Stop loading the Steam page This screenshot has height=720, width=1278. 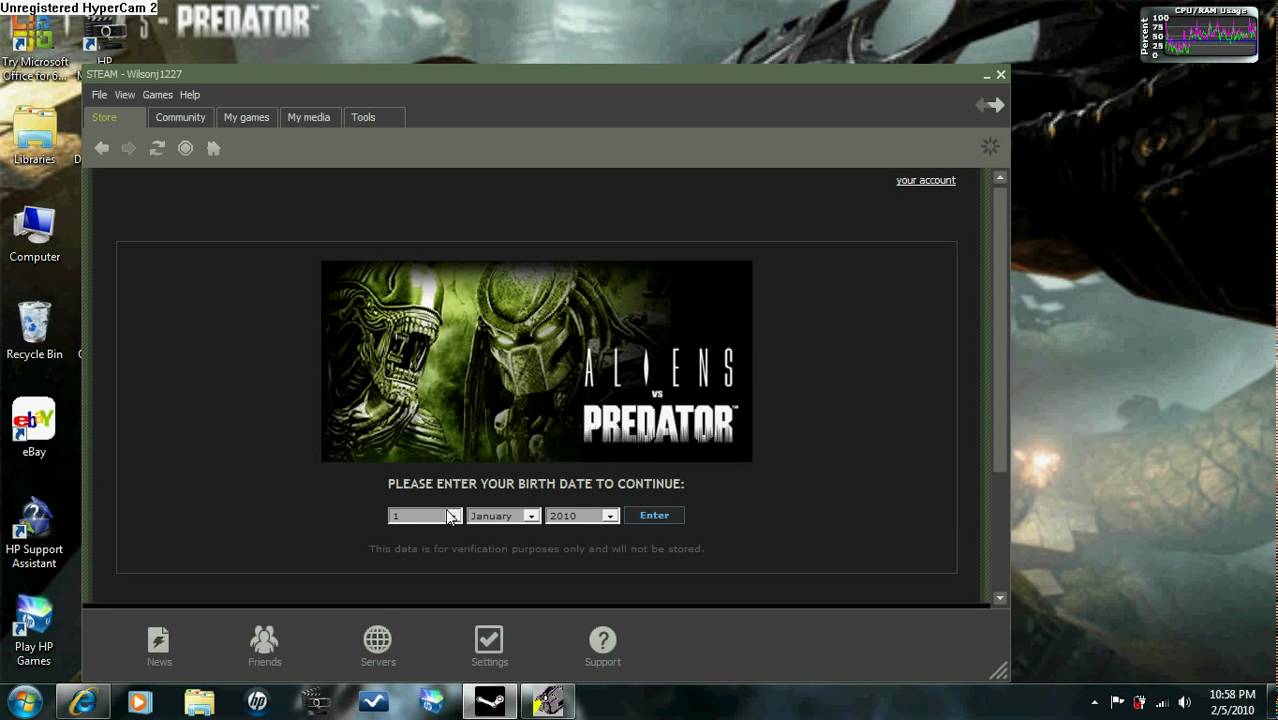pyautogui.click(x=185, y=148)
